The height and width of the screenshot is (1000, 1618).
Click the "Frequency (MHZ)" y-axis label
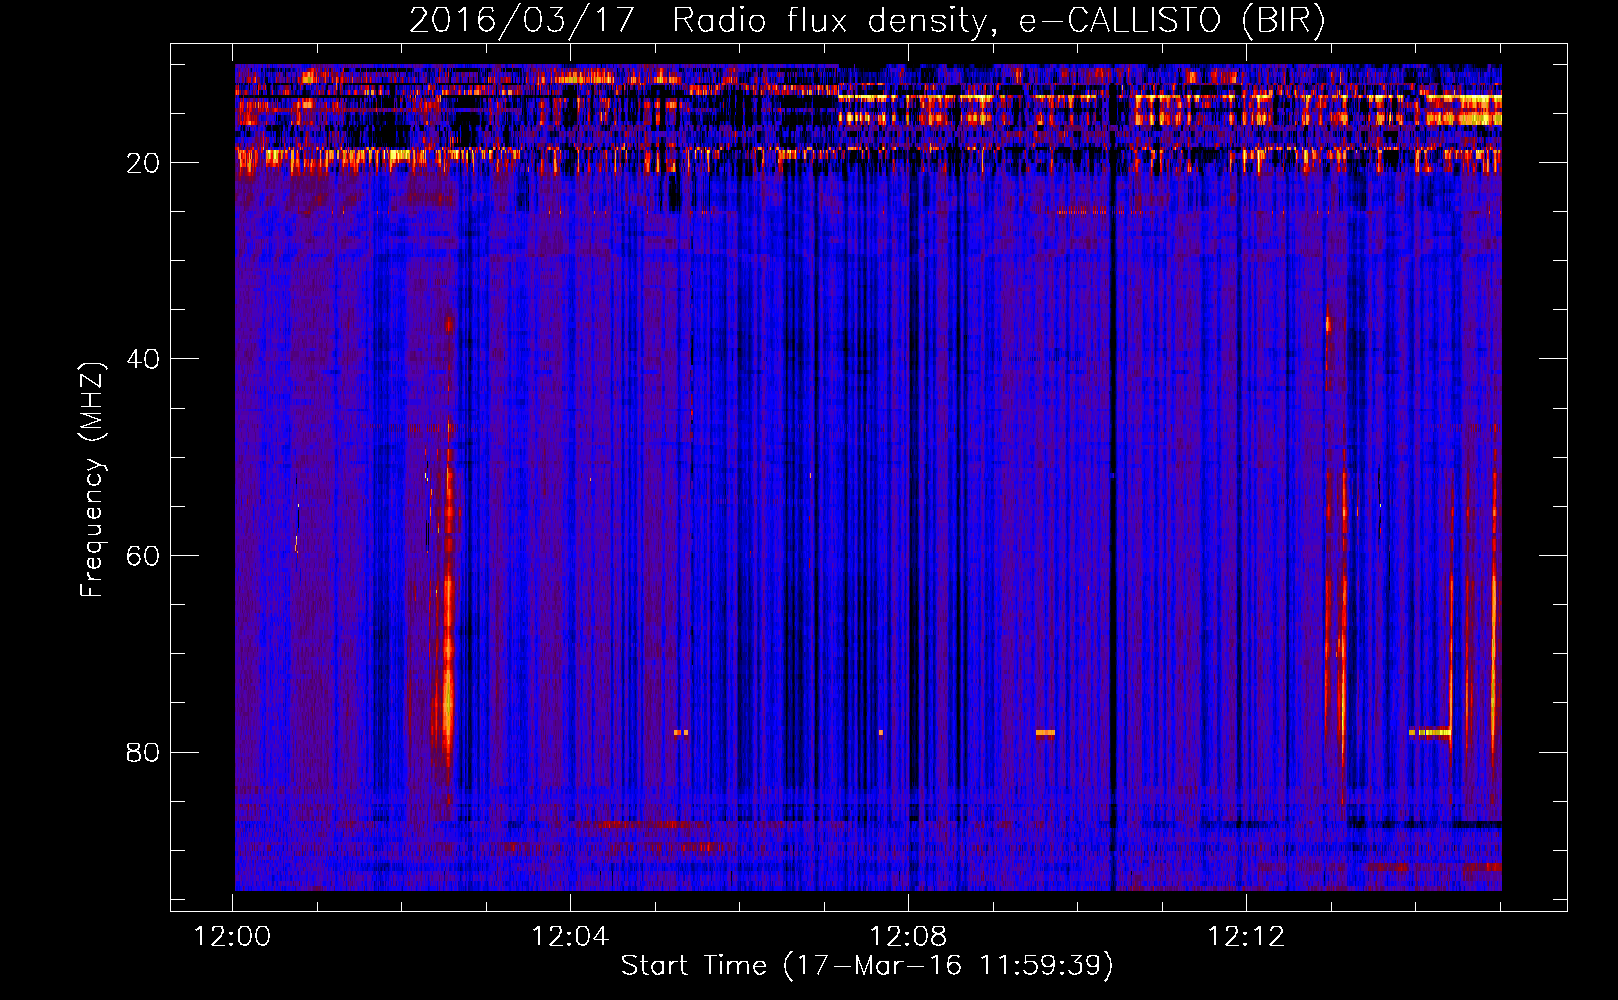[92, 479]
